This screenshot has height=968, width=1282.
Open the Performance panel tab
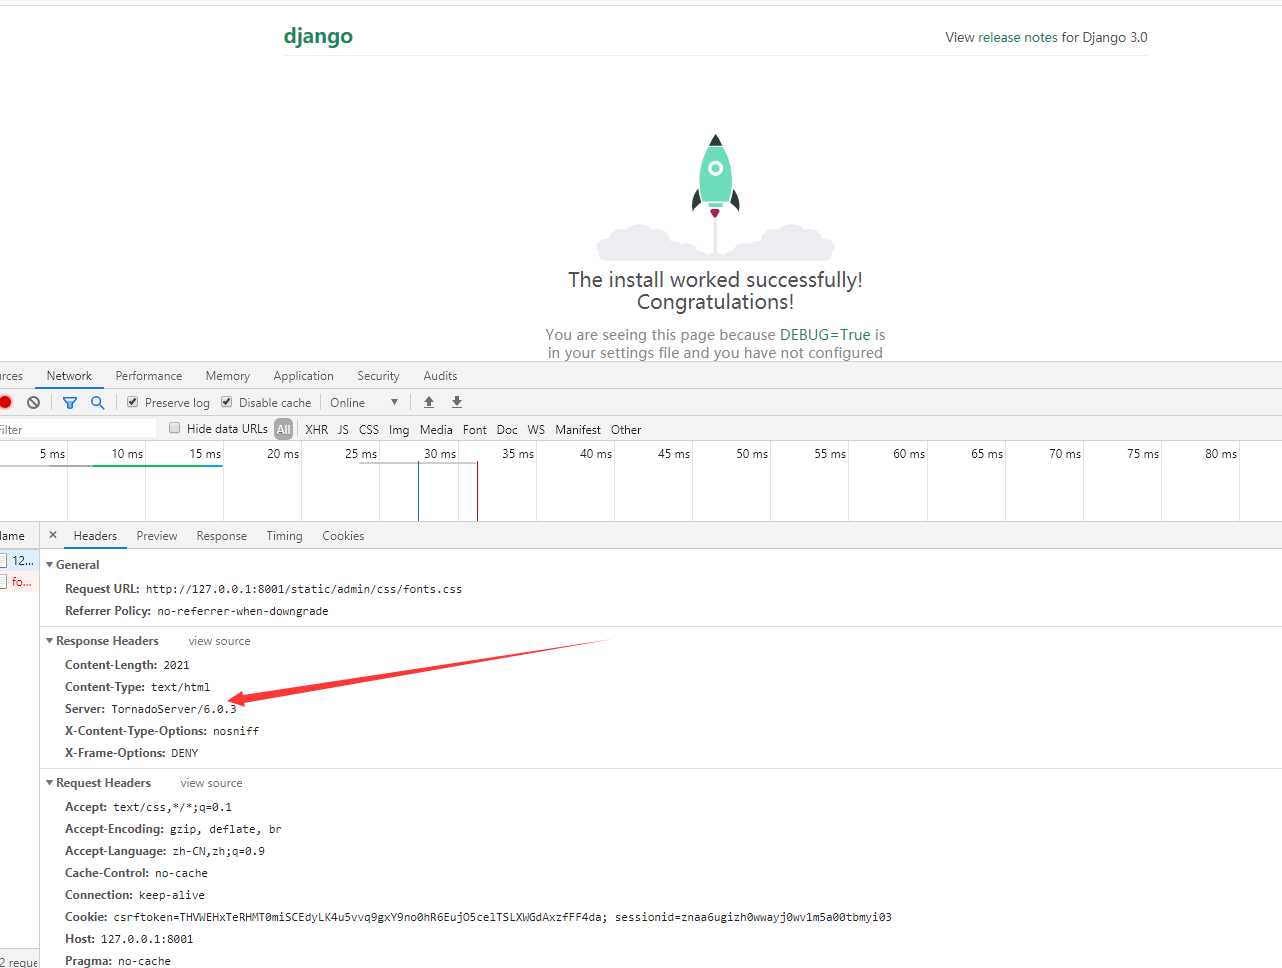pyautogui.click(x=149, y=376)
